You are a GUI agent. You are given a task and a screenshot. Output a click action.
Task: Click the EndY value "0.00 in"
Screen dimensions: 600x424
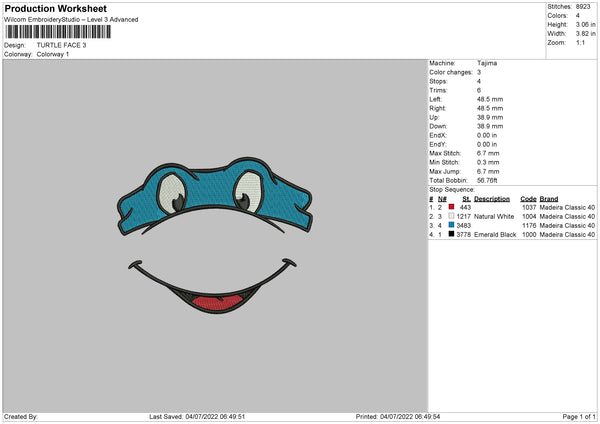487,144
